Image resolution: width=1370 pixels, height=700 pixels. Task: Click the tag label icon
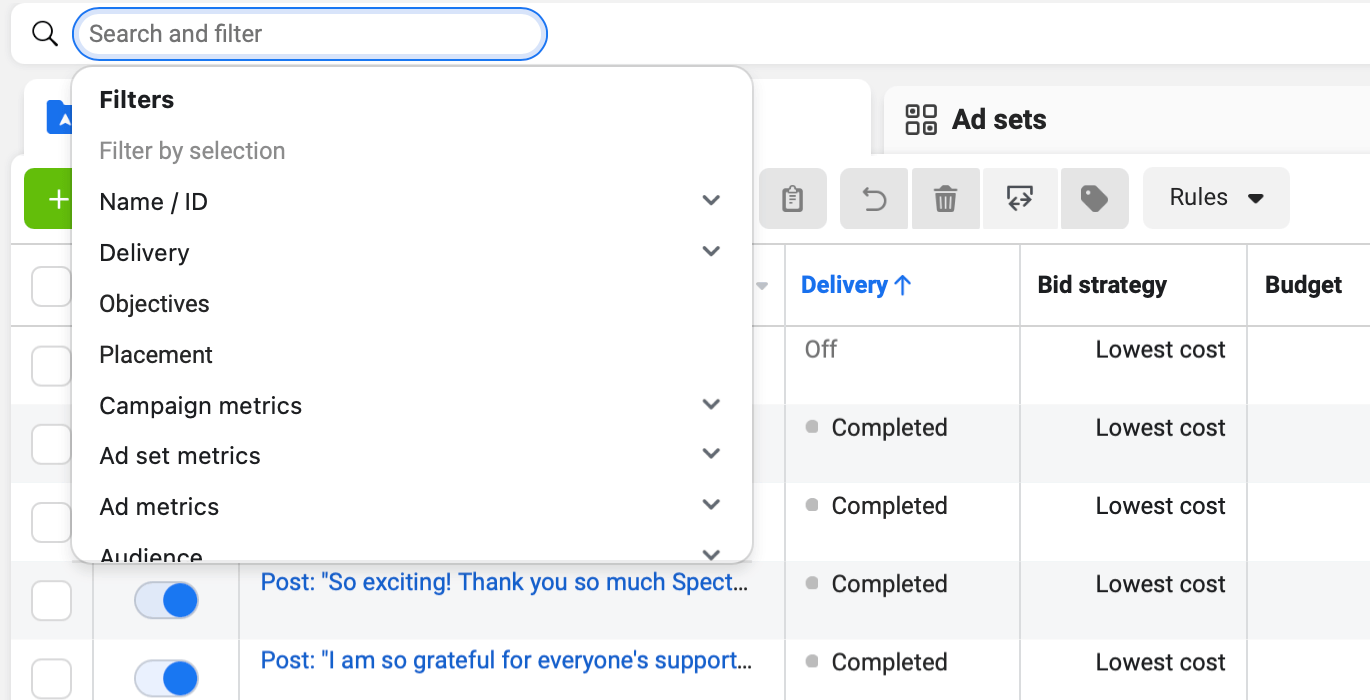(x=1095, y=198)
